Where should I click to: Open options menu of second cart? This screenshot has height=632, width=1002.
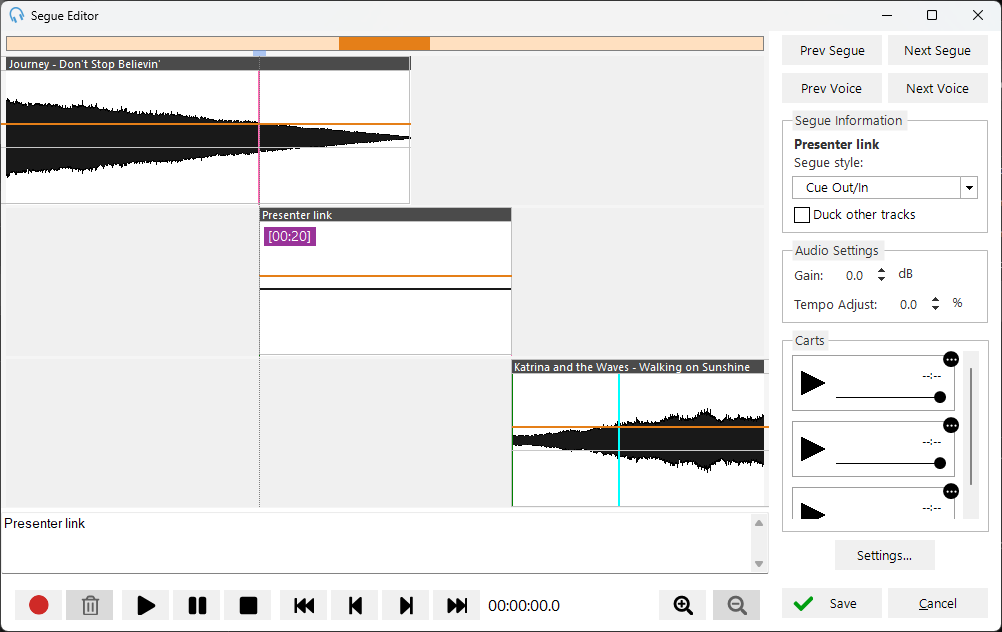coord(951,426)
